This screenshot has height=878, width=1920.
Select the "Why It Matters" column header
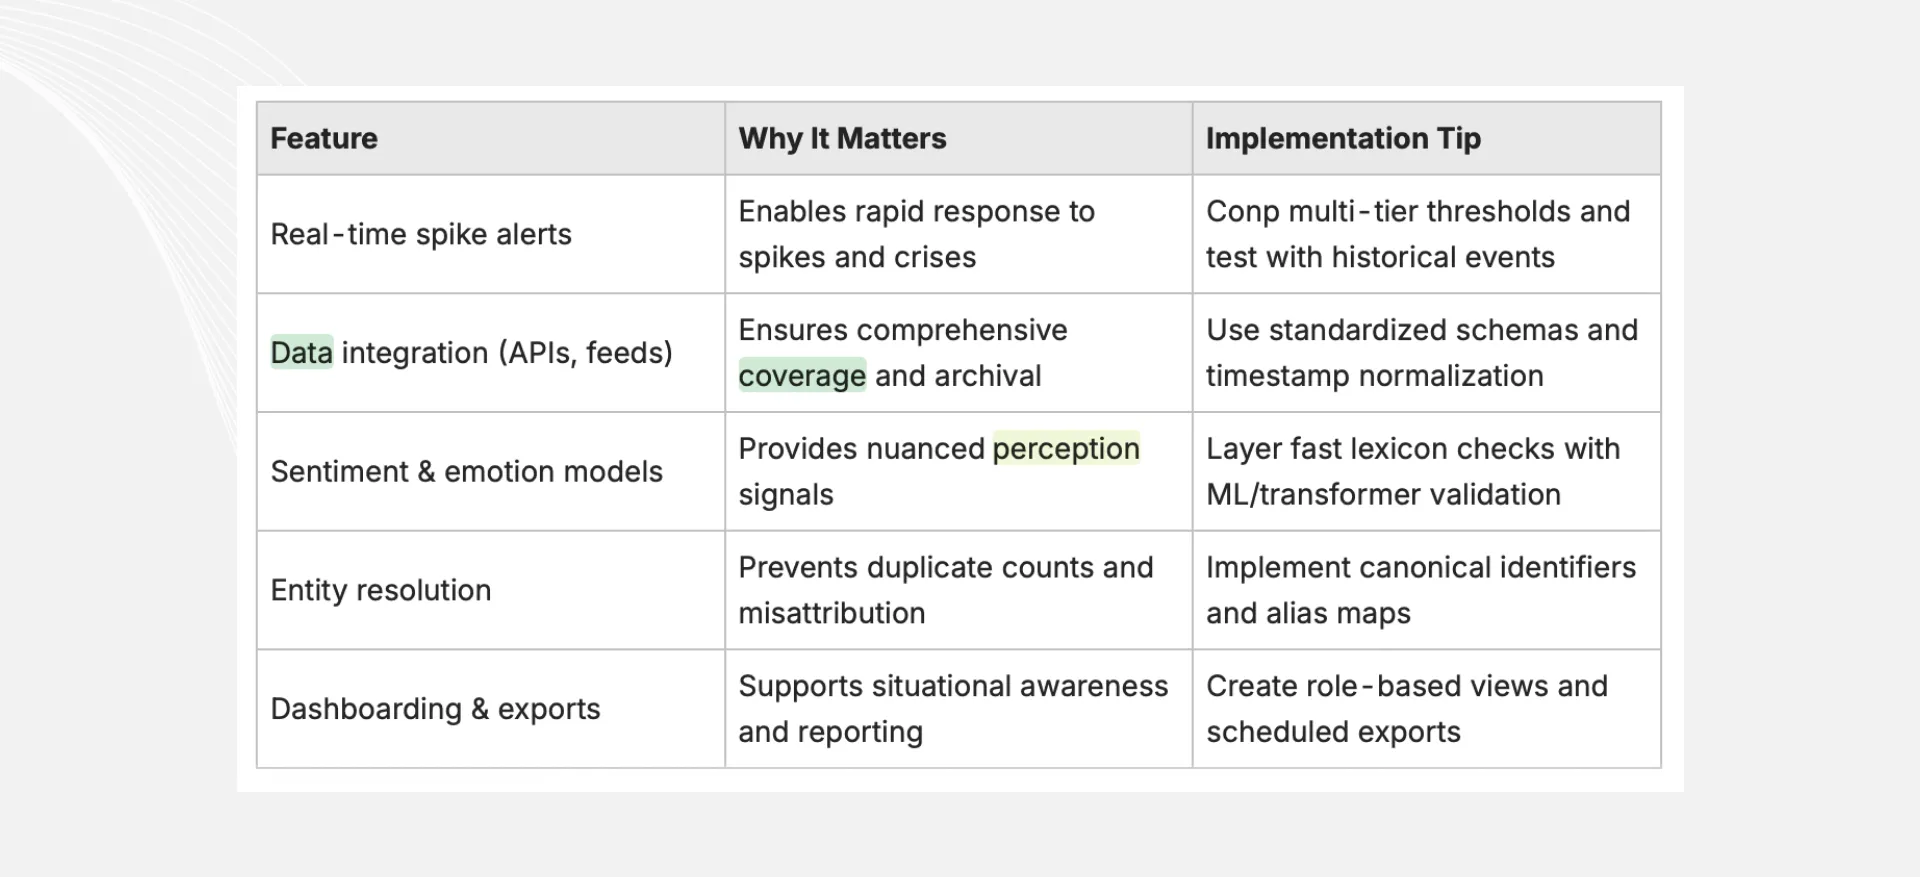pyautogui.click(x=959, y=138)
